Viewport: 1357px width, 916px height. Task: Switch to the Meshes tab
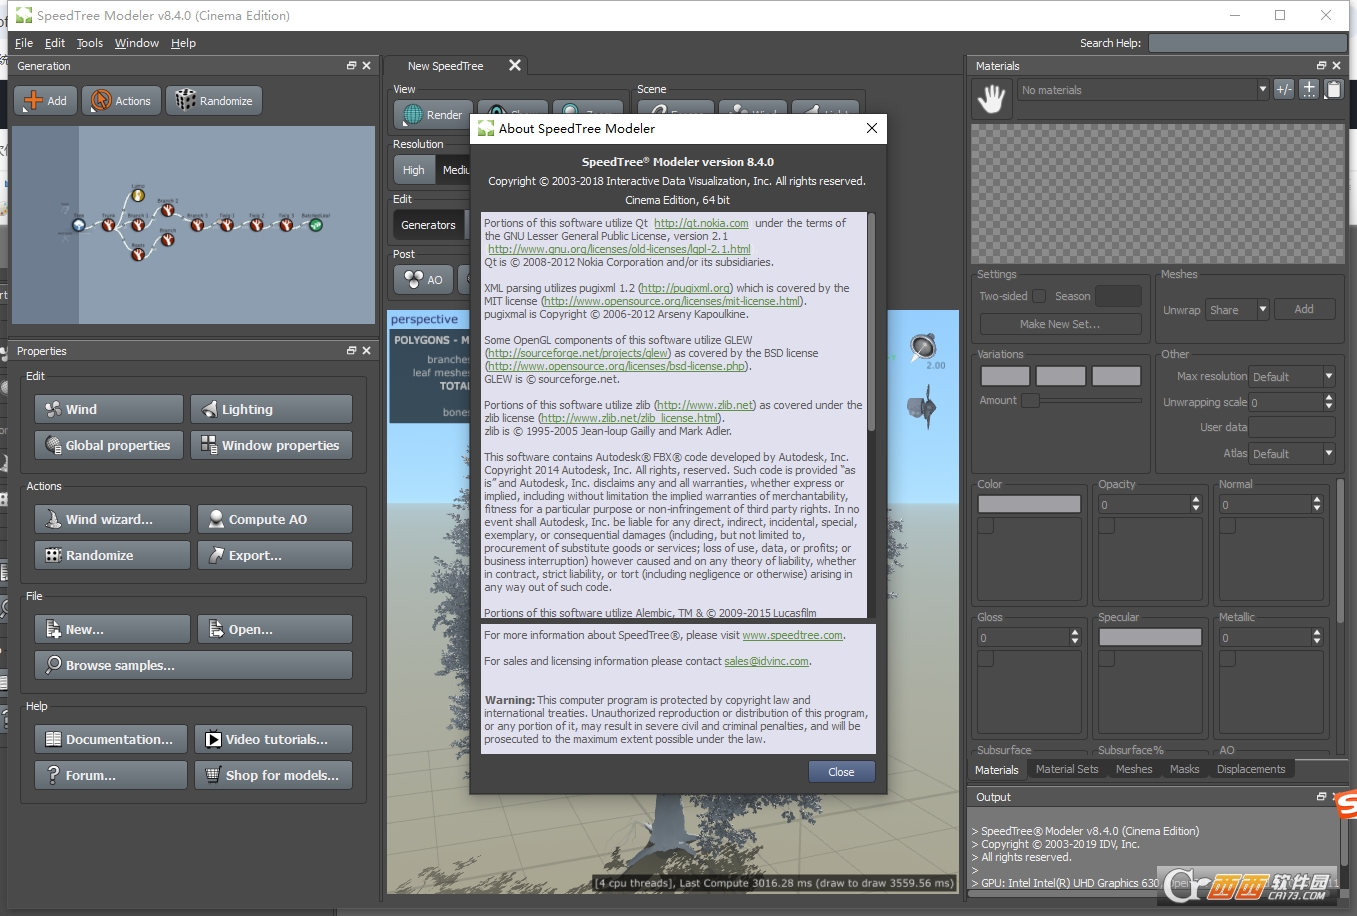pos(1134,769)
